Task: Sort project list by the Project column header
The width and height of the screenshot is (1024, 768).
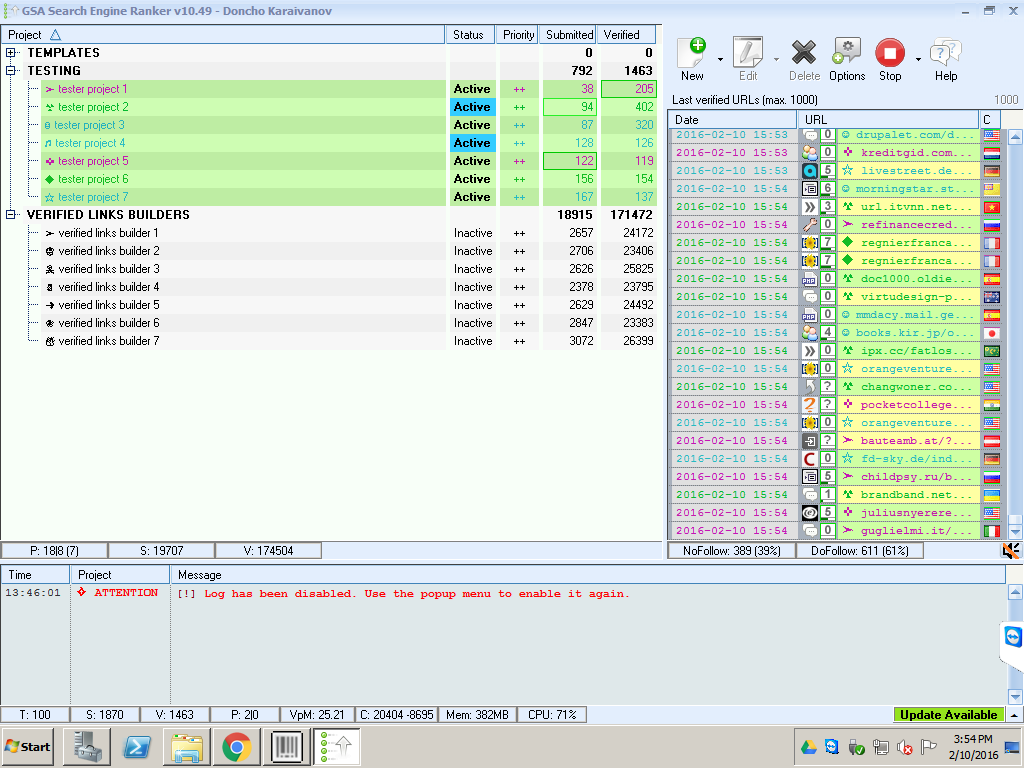Action: pos(223,35)
